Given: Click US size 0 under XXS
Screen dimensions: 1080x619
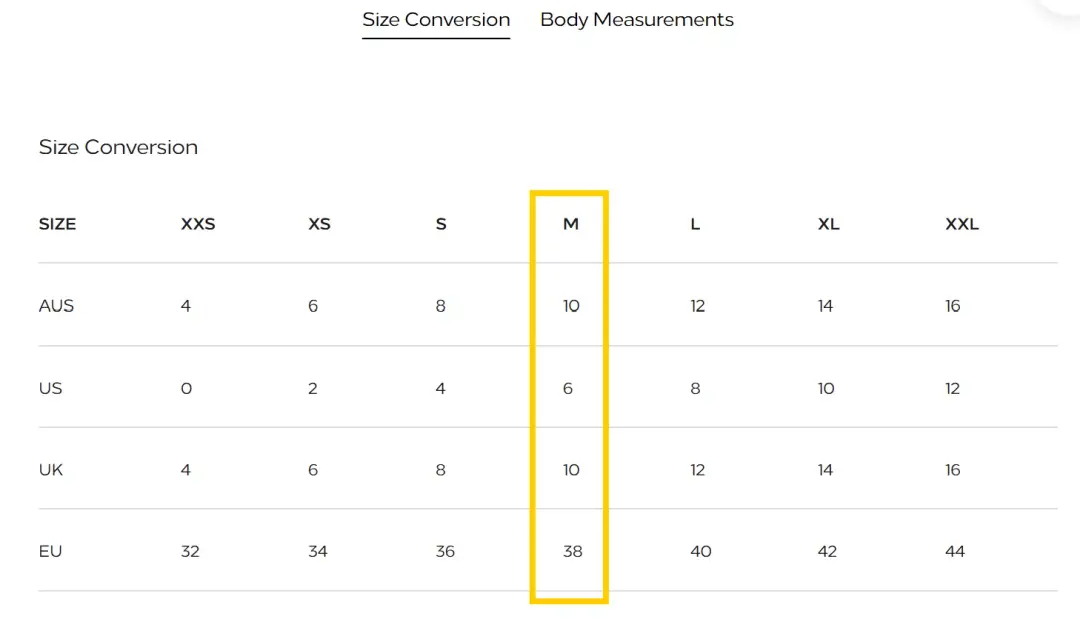Looking at the screenshot, I should [x=186, y=388].
